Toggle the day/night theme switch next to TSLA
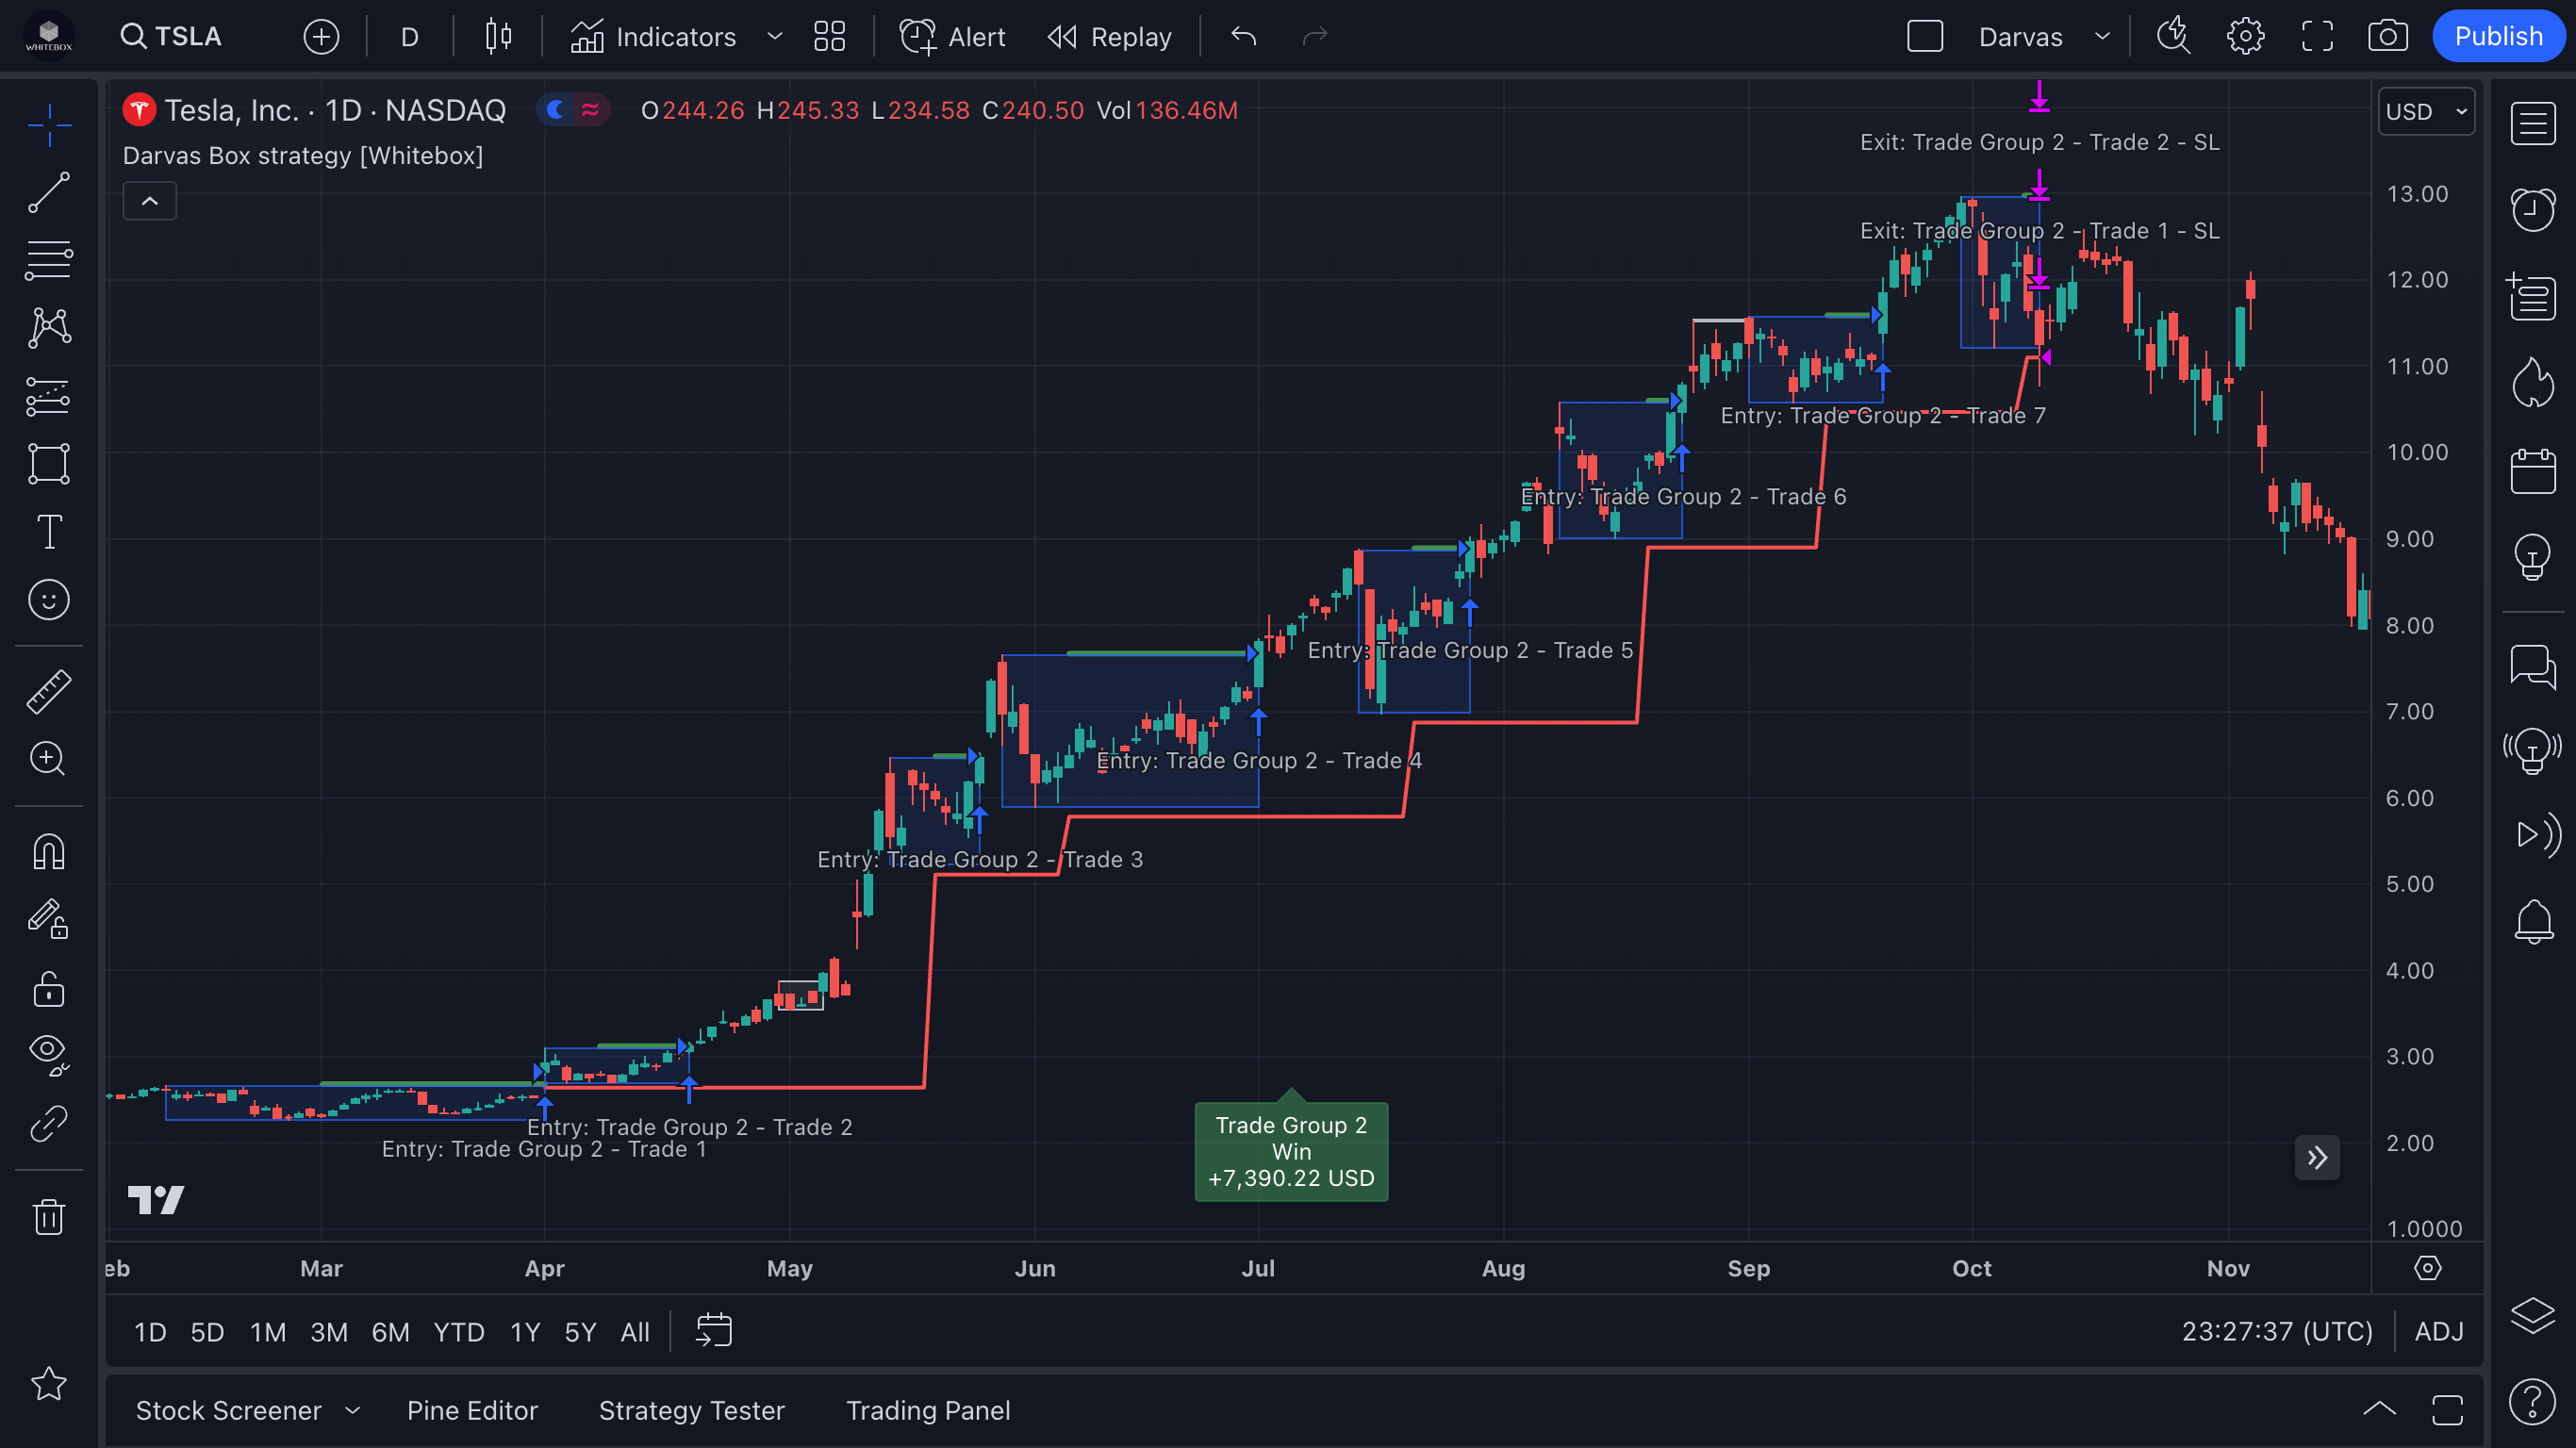Image resolution: width=2576 pixels, height=1448 pixels. pyautogui.click(x=573, y=110)
